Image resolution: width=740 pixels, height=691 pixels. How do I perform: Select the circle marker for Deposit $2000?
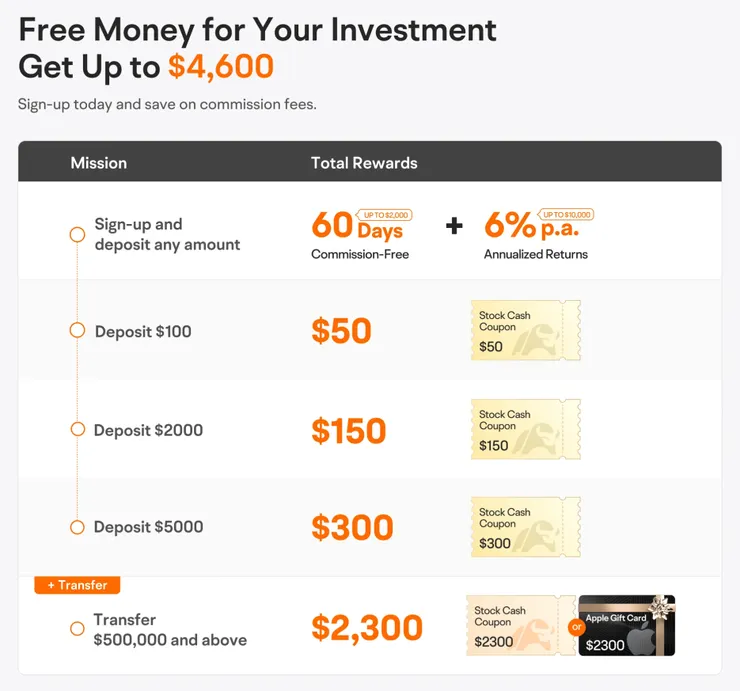[77, 430]
